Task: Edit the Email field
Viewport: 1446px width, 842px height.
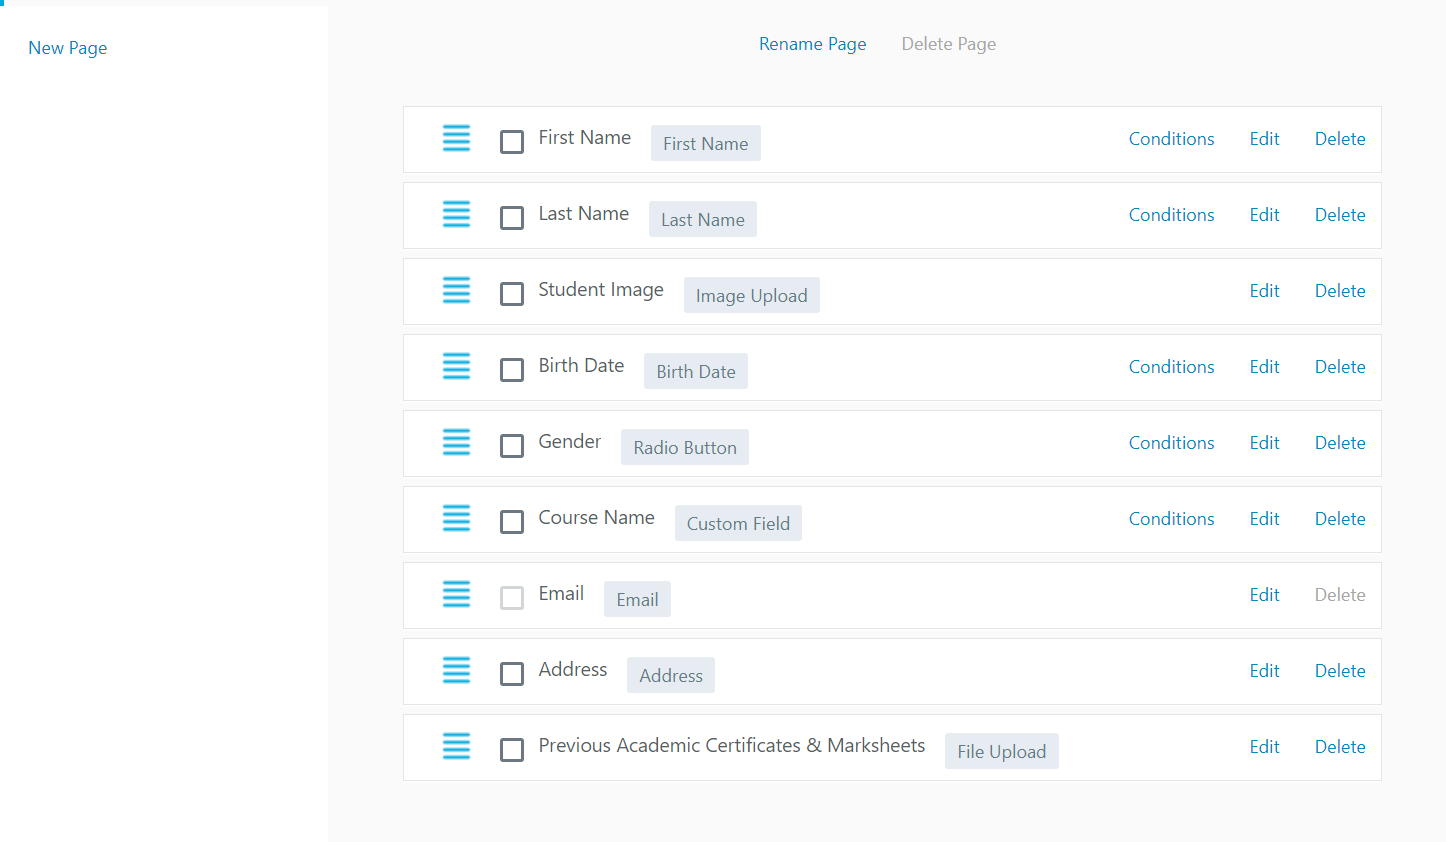Action: click(1264, 595)
